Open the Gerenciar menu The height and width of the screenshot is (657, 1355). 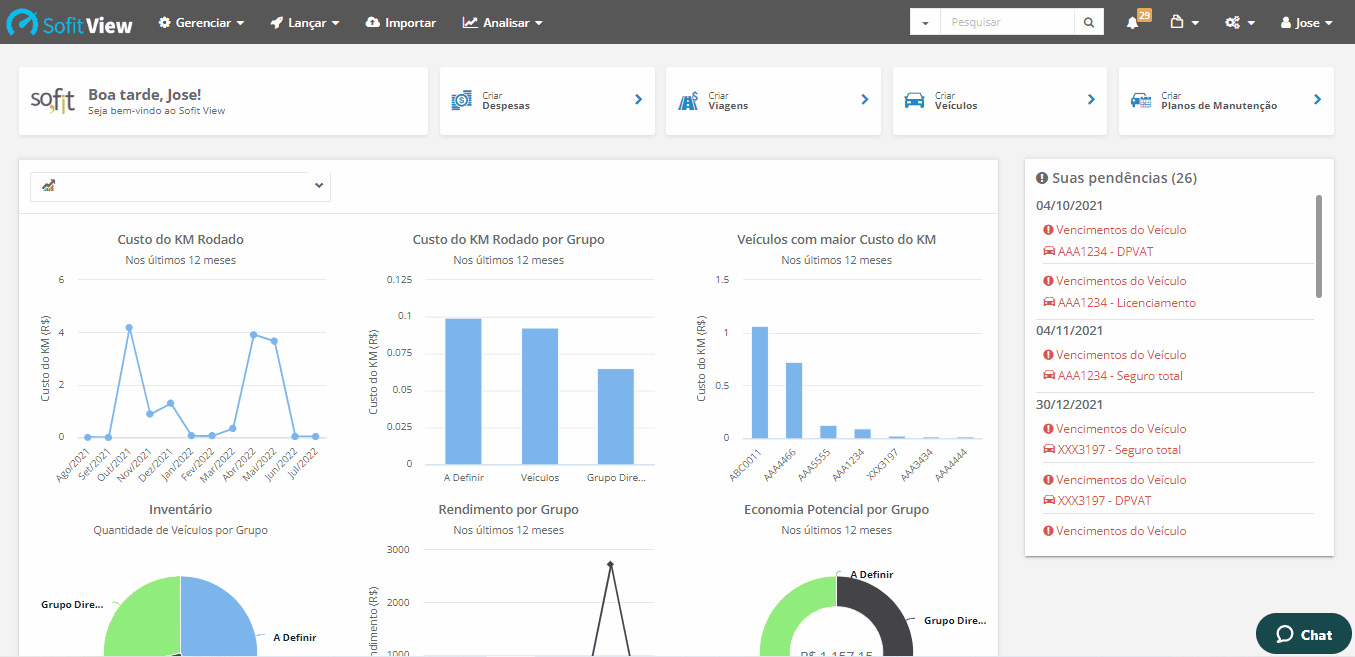[x=201, y=22]
